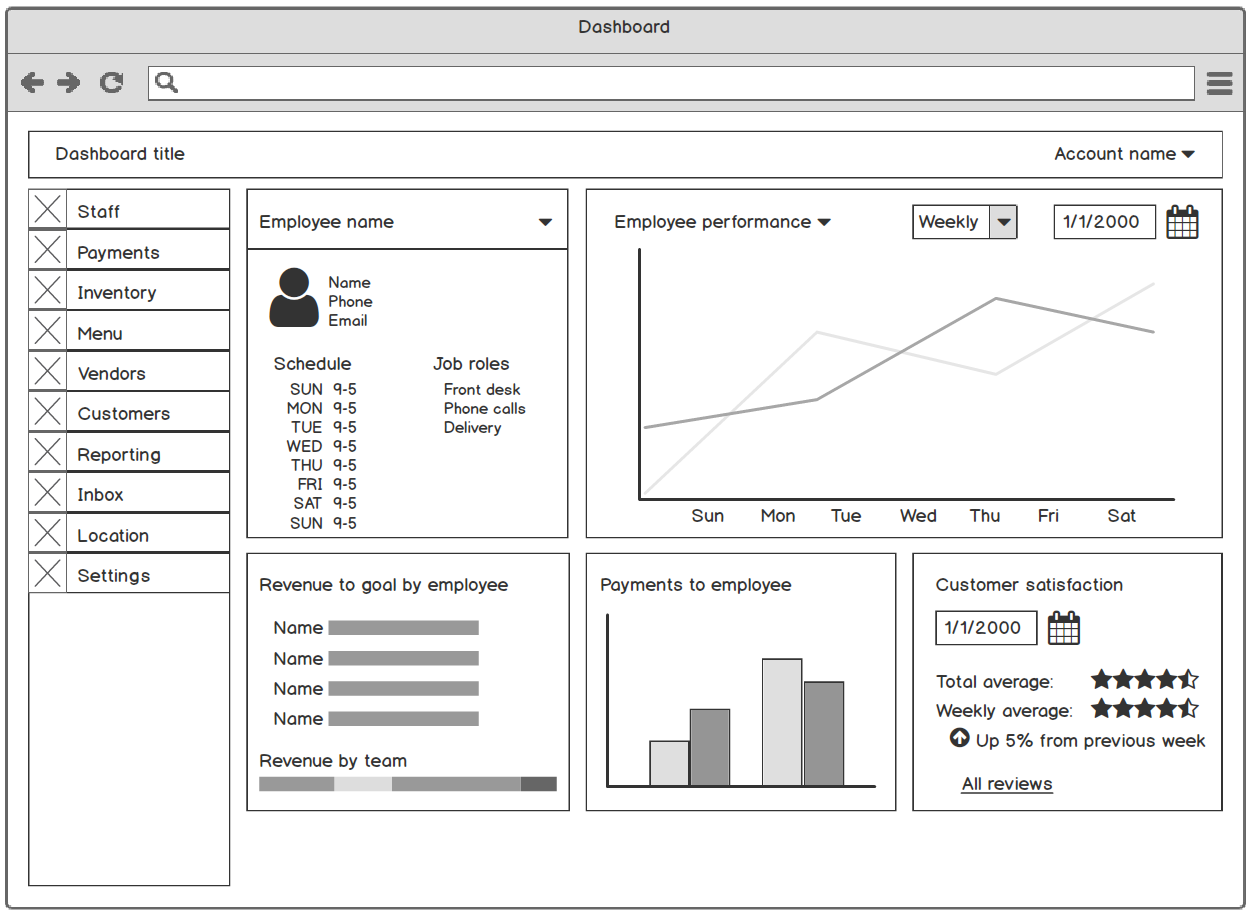Click the Inbox placeholder icon

48,493
